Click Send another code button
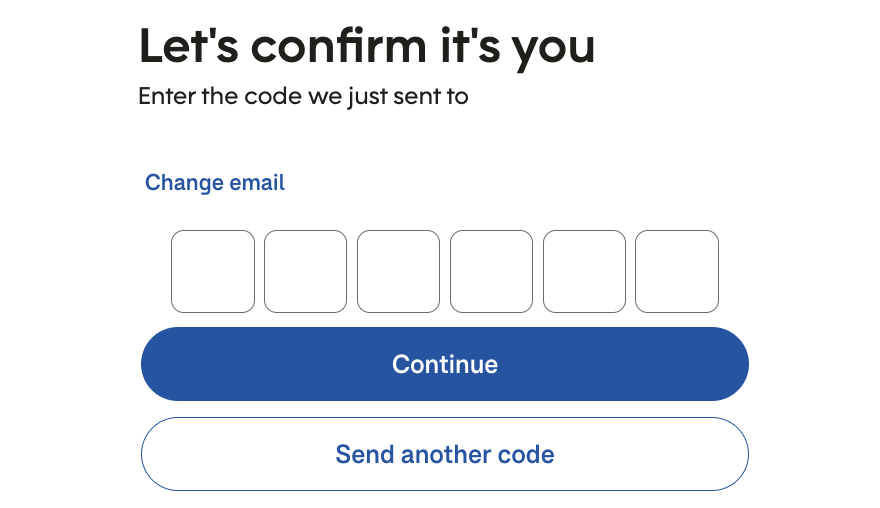The height and width of the screenshot is (508, 880). pos(444,455)
